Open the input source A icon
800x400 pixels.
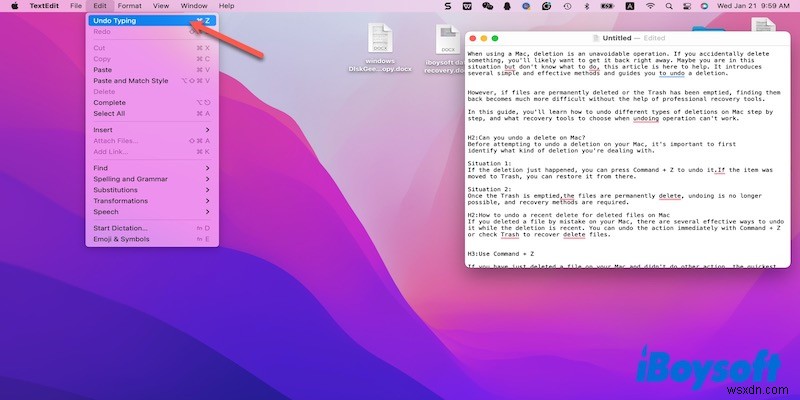coord(630,6)
